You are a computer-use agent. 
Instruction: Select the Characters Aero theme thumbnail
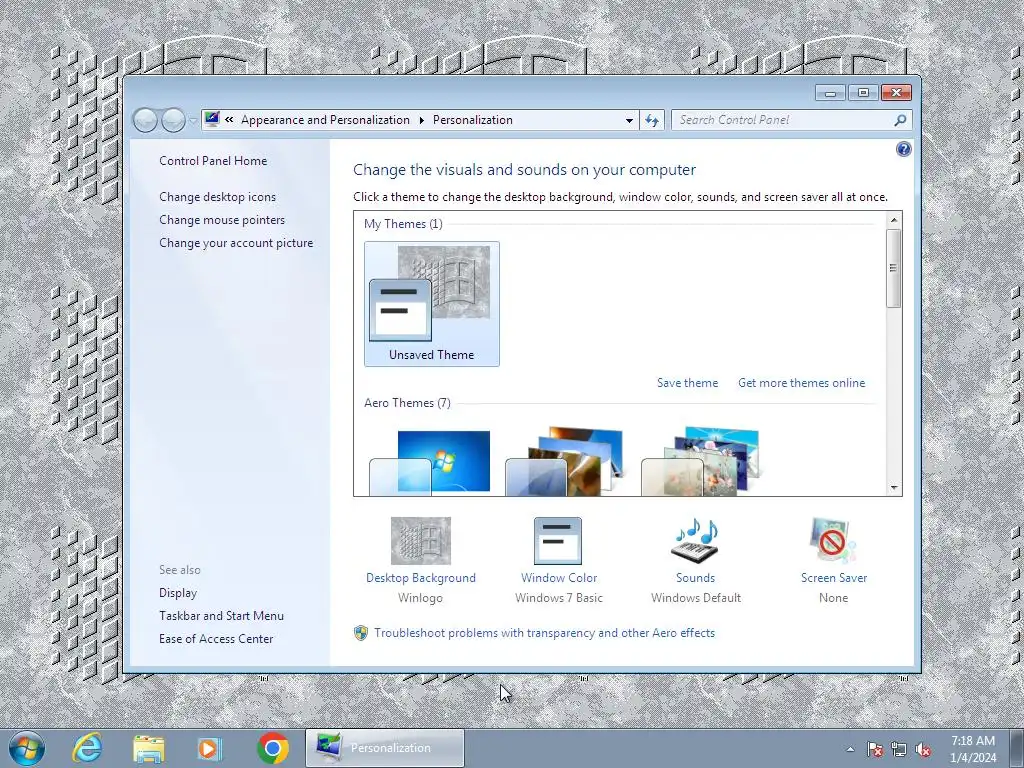click(x=700, y=462)
